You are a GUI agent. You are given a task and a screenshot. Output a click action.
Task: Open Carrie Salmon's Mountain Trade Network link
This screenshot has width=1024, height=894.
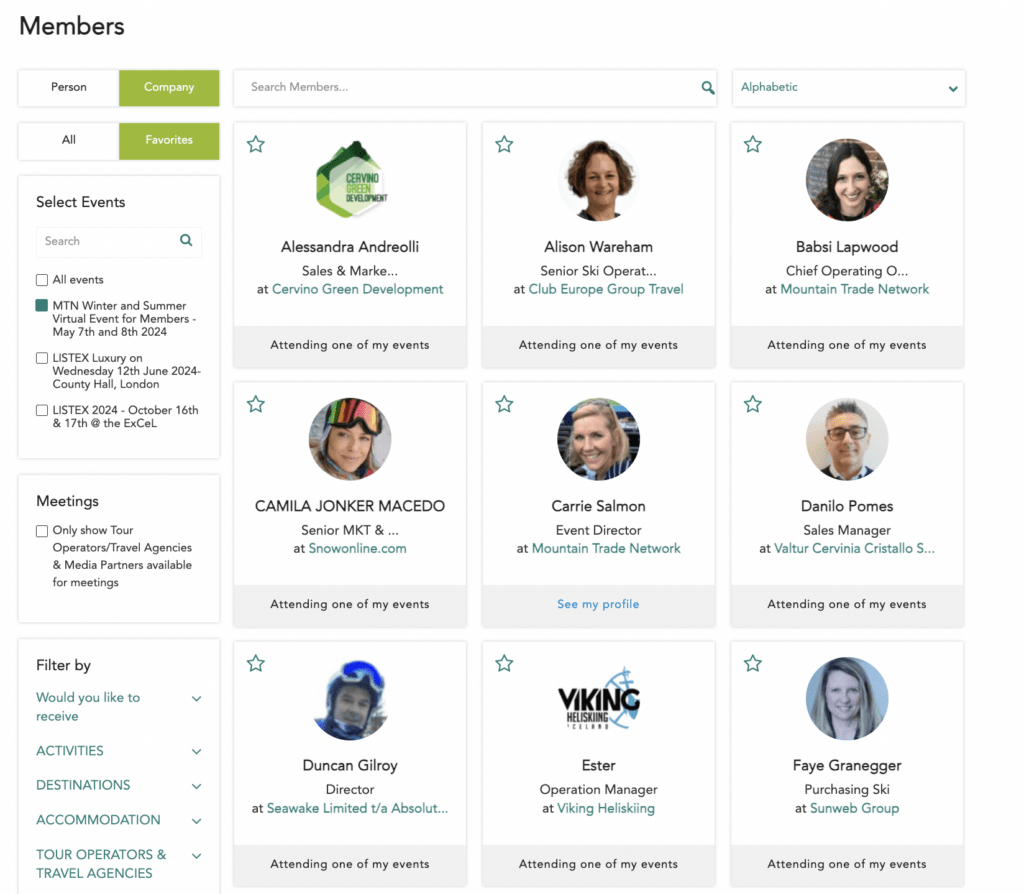tap(606, 549)
